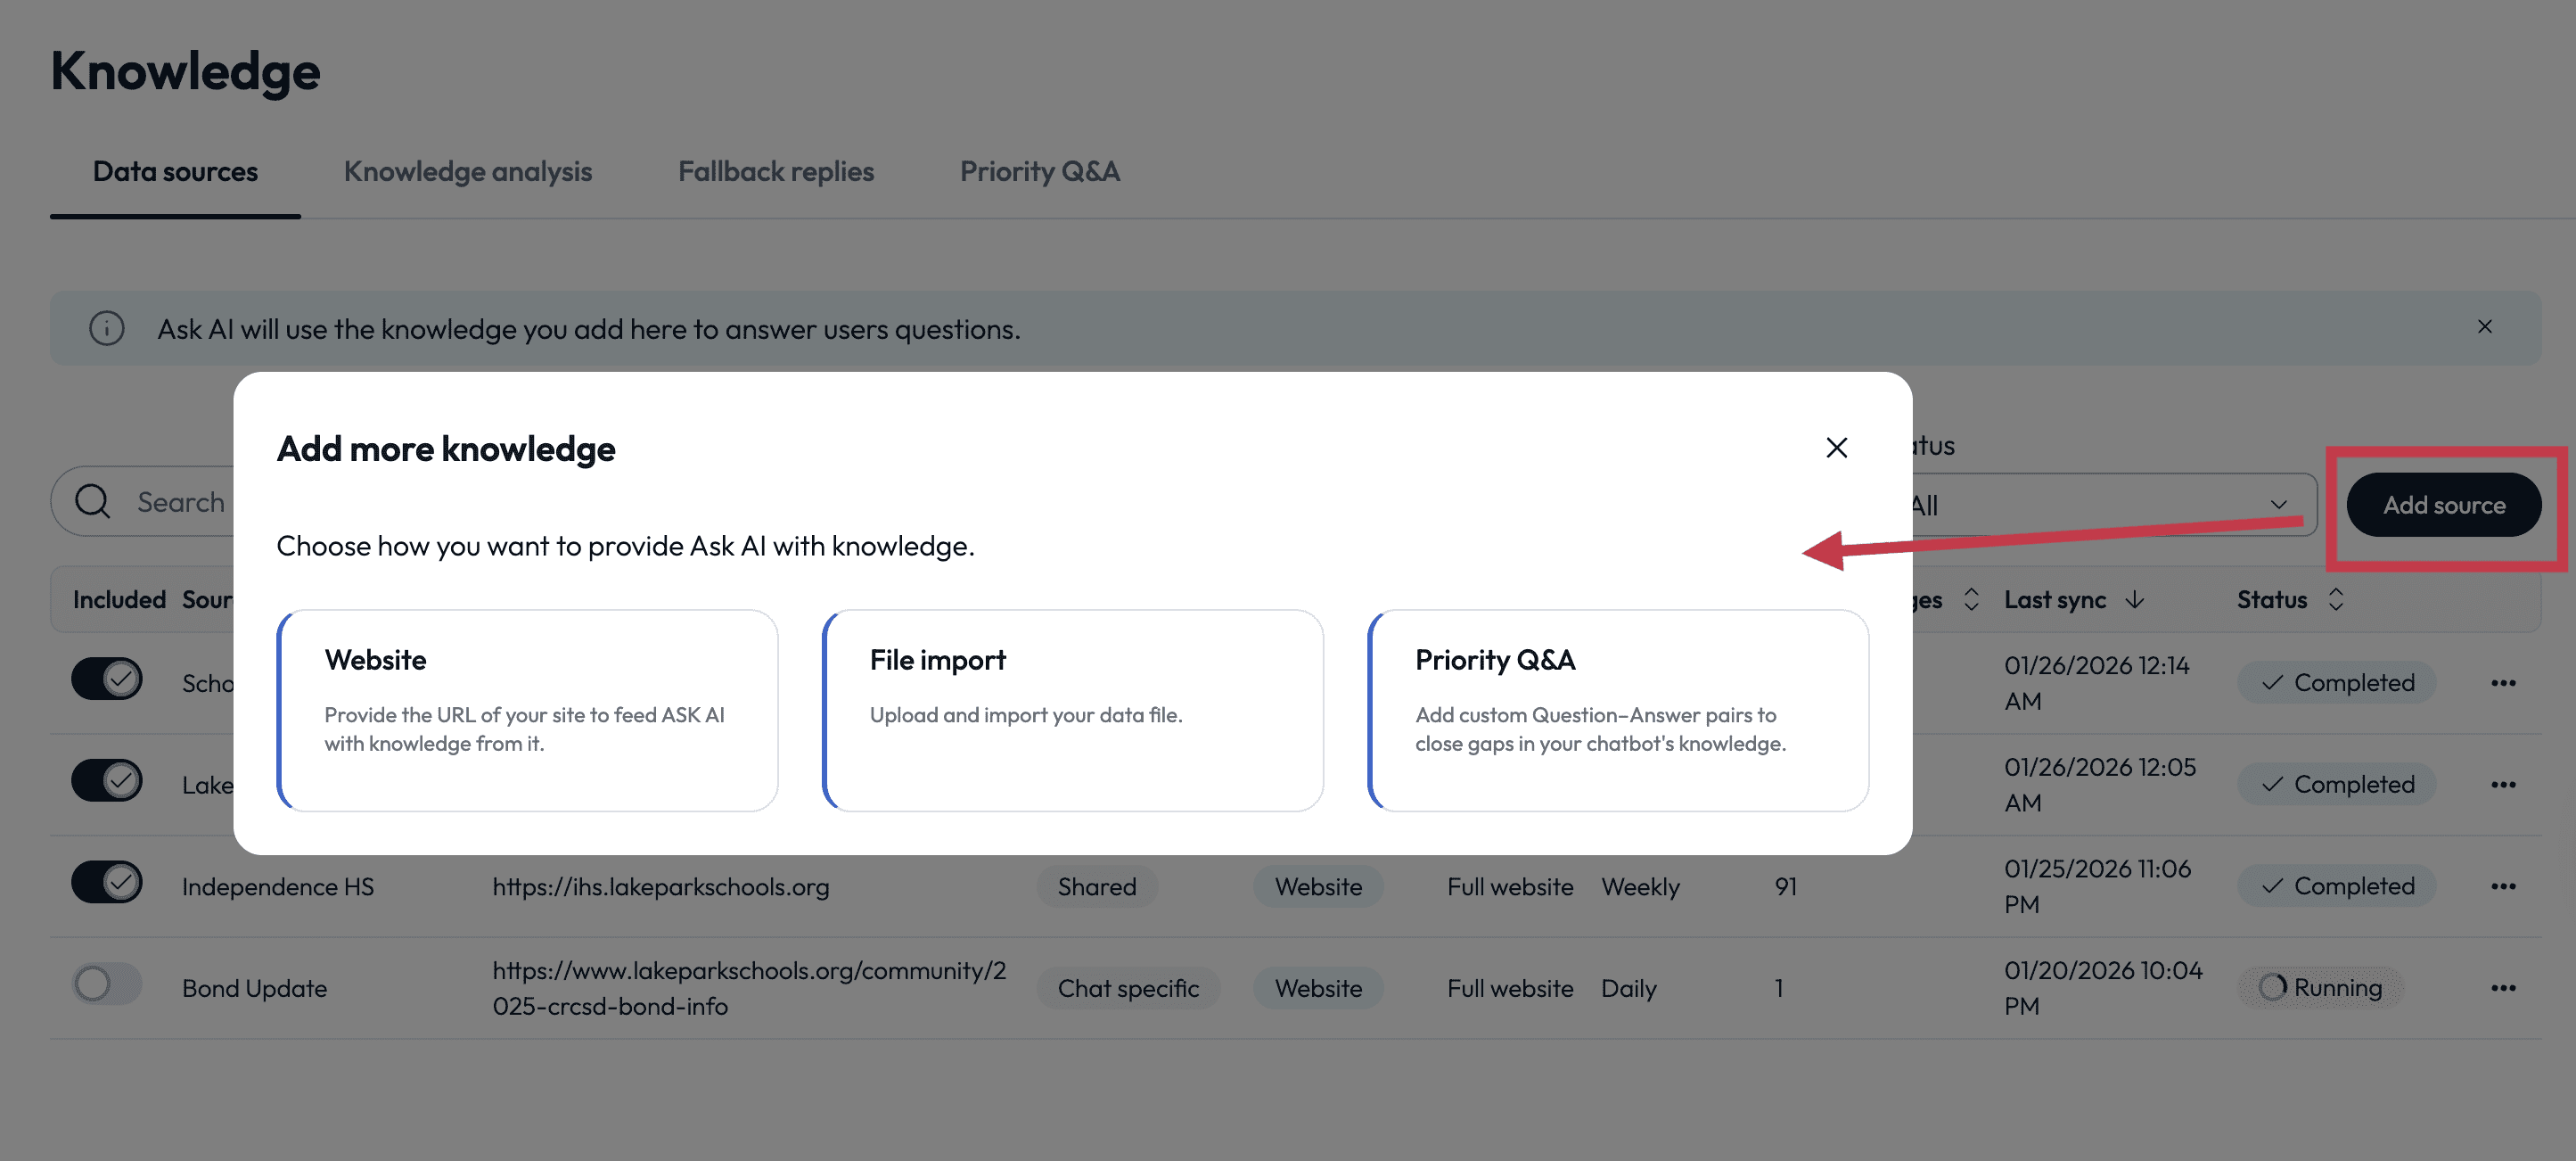Click the Weekly frequency for Independence HS
This screenshot has width=2576, height=1161.
point(1640,887)
